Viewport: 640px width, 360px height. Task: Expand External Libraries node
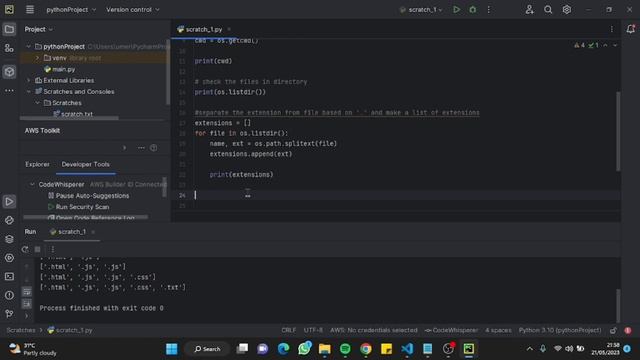pos(29,80)
